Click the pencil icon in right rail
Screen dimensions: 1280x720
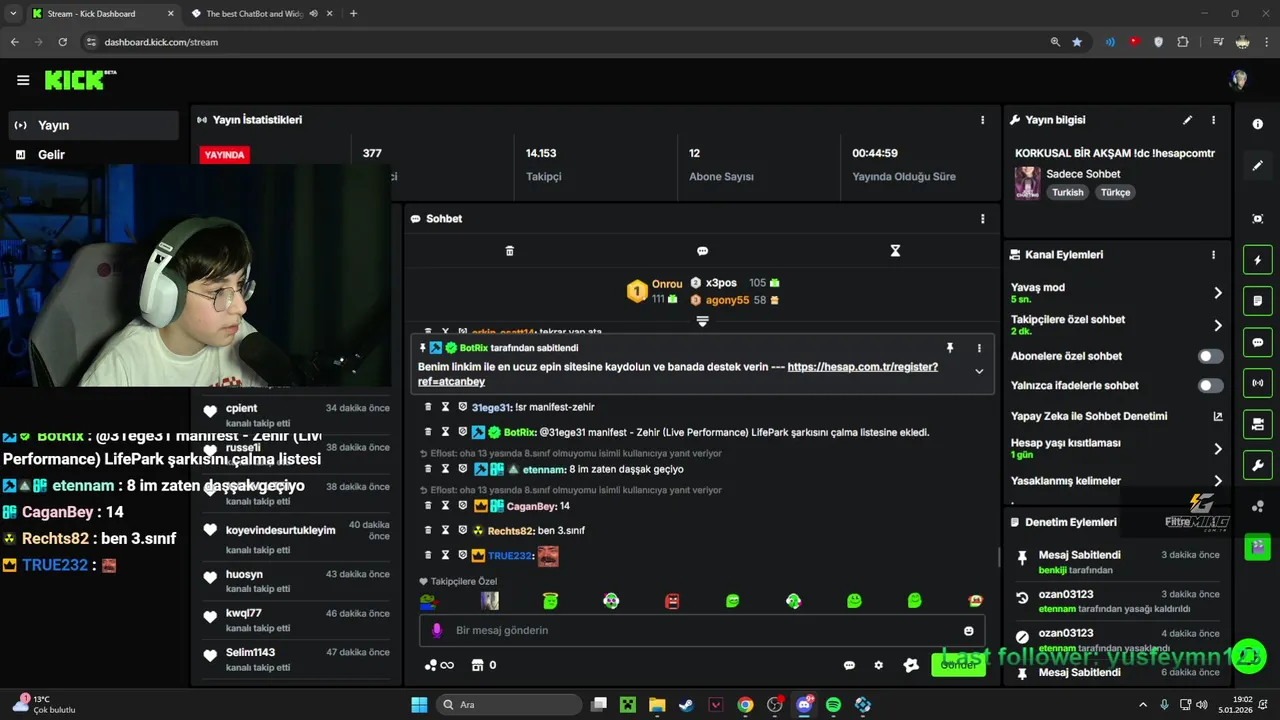coord(1258,166)
